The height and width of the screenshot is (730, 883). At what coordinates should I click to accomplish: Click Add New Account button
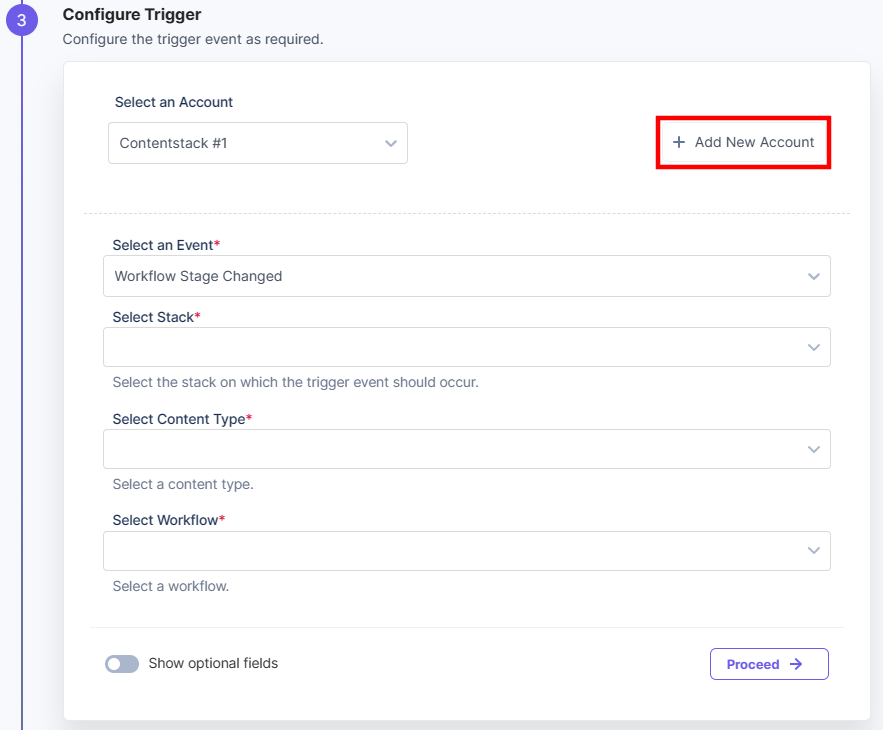(743, 142)
